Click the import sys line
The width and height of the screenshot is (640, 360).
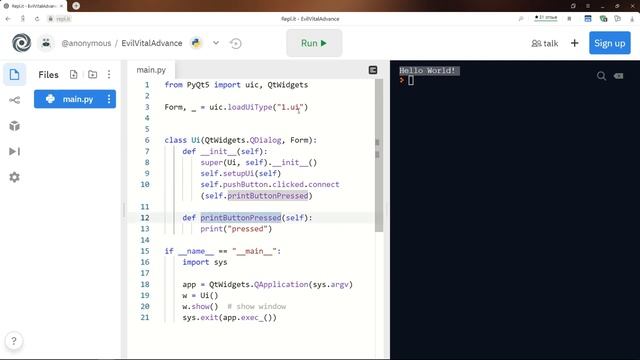[204, 262]
